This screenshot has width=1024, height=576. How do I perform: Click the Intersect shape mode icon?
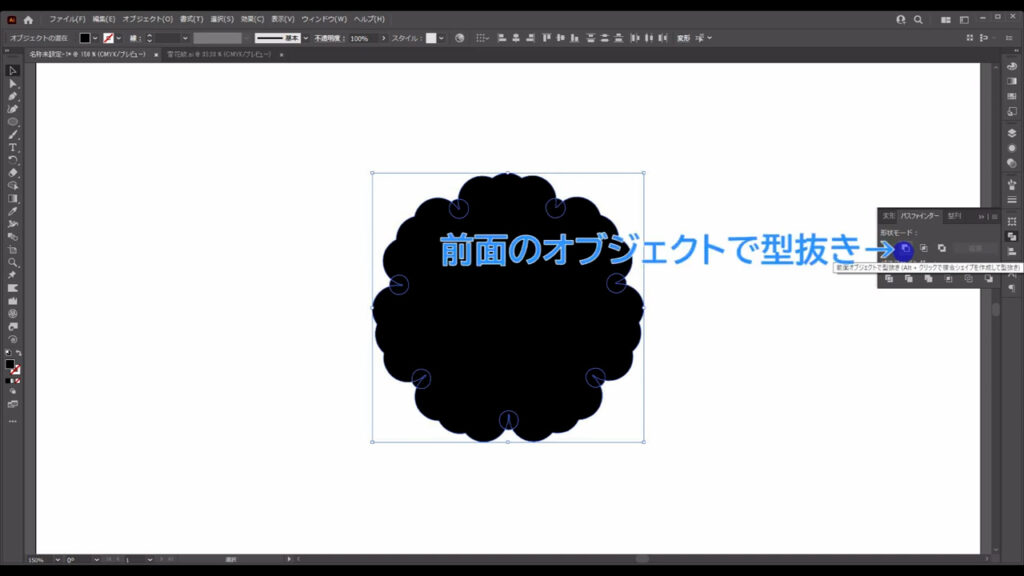(923, 248)
